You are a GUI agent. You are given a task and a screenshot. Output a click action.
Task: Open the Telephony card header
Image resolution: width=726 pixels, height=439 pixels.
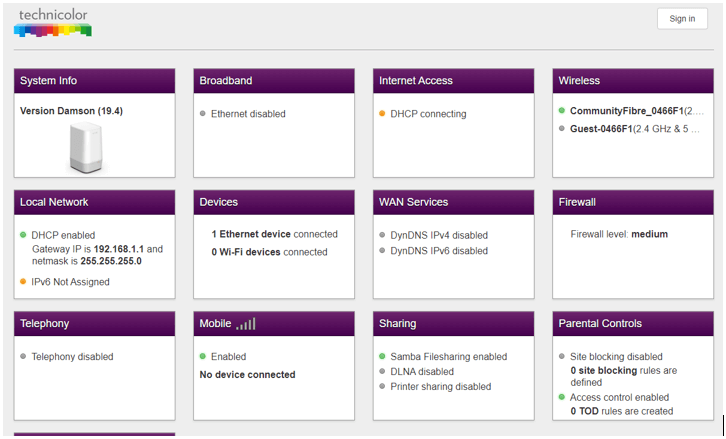point(94,324)
